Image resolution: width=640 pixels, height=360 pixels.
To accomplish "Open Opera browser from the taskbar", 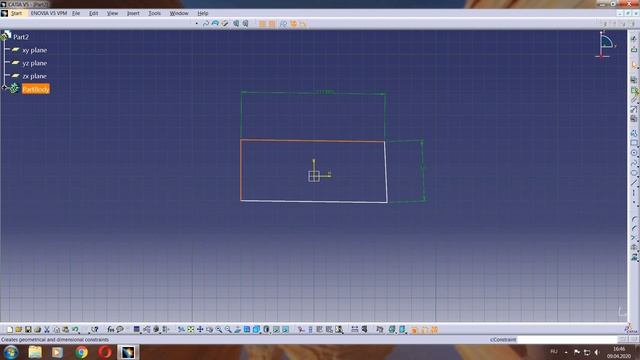I will coord(105,352).
